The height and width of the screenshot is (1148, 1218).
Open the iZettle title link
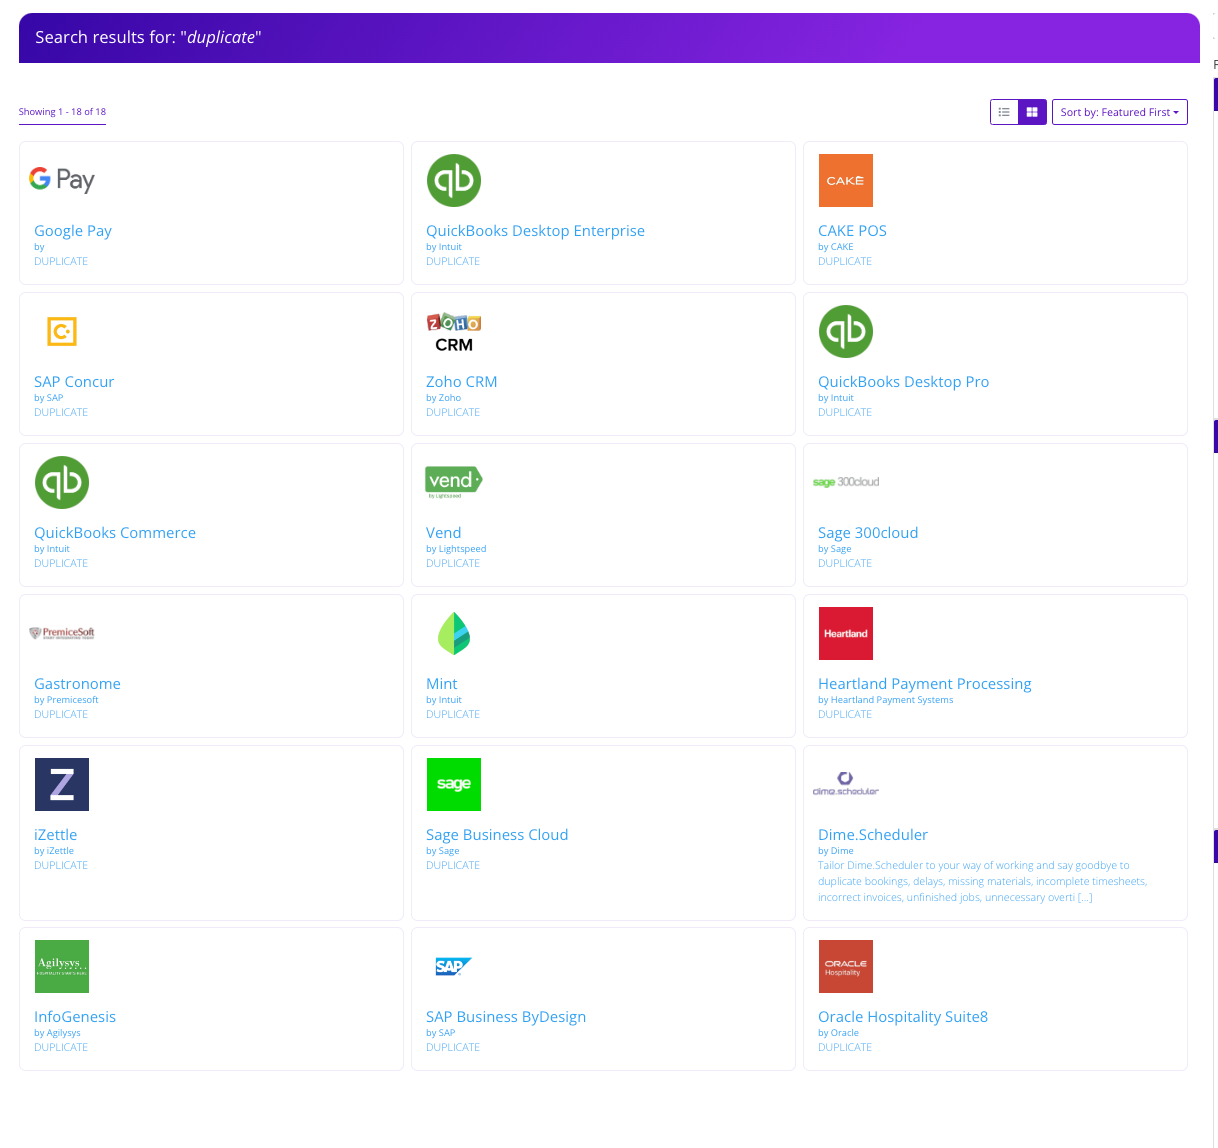(x=55, y=835)
